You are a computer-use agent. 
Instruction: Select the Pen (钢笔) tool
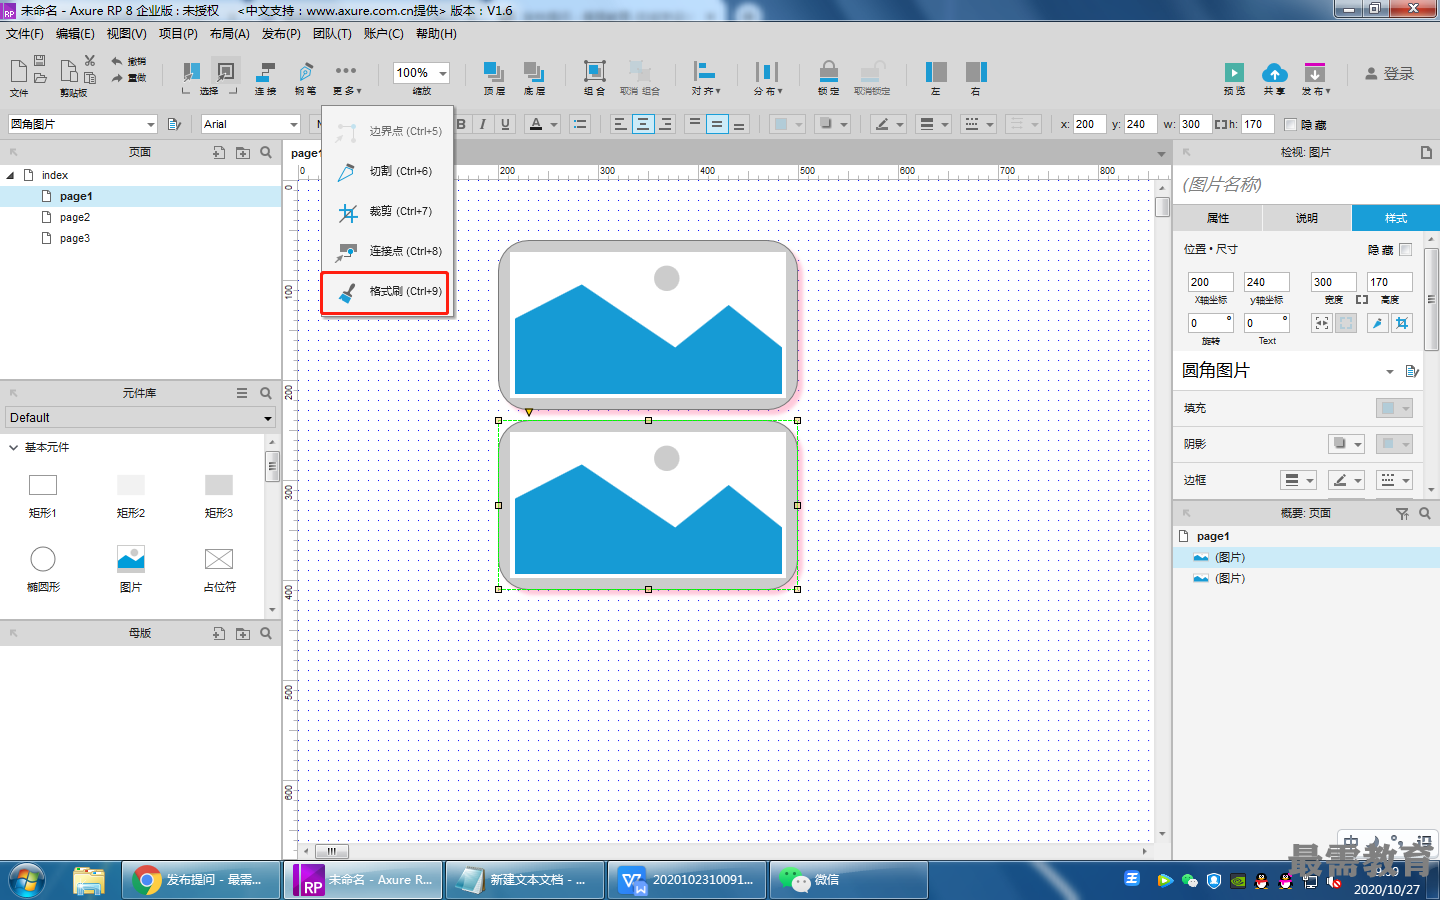(306, 72)
